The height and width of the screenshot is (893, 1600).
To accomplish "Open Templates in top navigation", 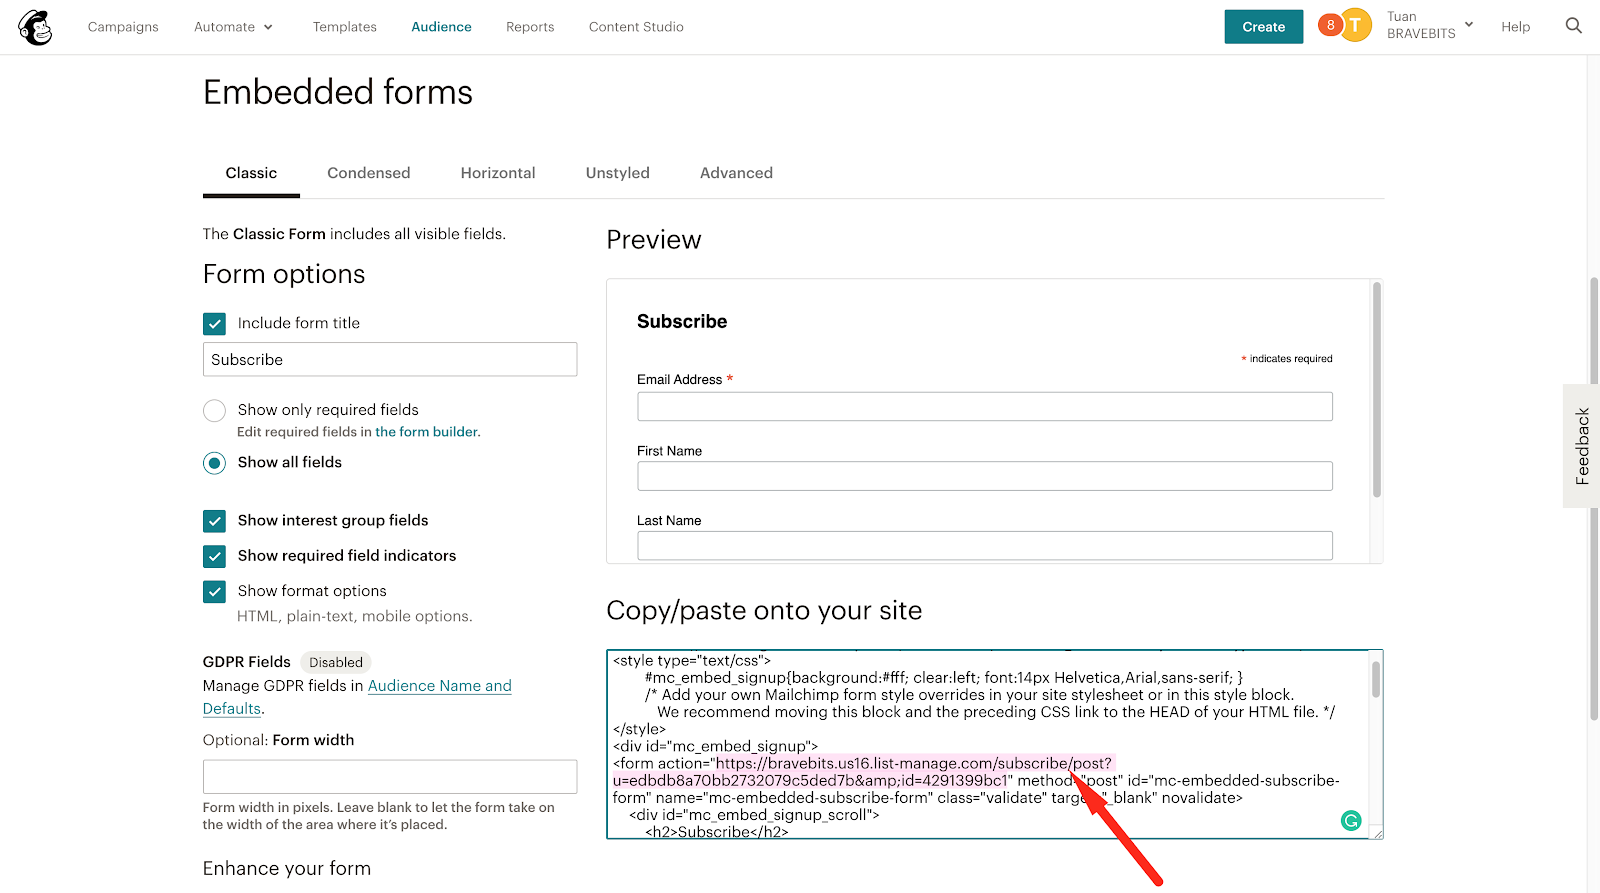I will 344,27.
